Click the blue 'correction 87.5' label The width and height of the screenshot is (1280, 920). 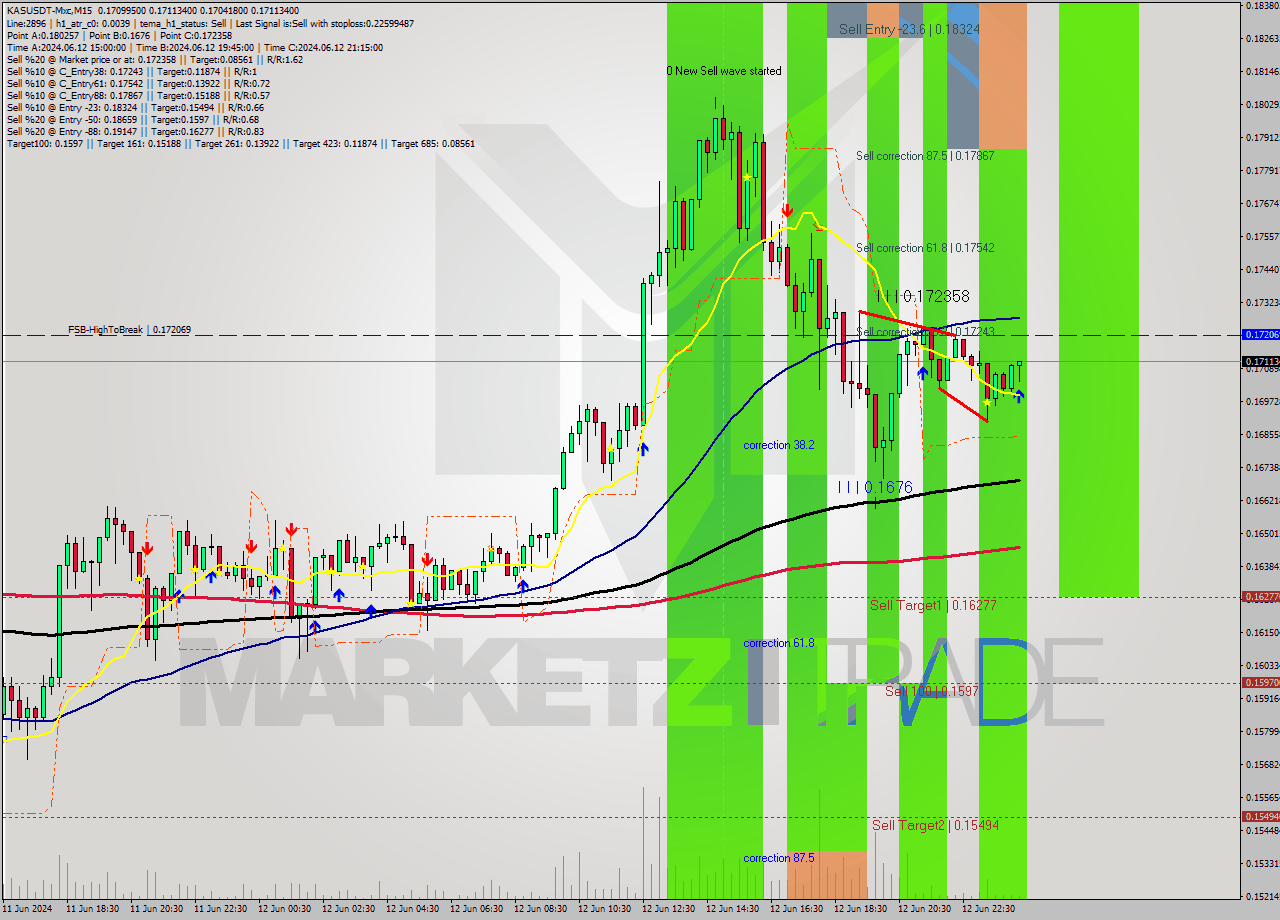point(779,858)
